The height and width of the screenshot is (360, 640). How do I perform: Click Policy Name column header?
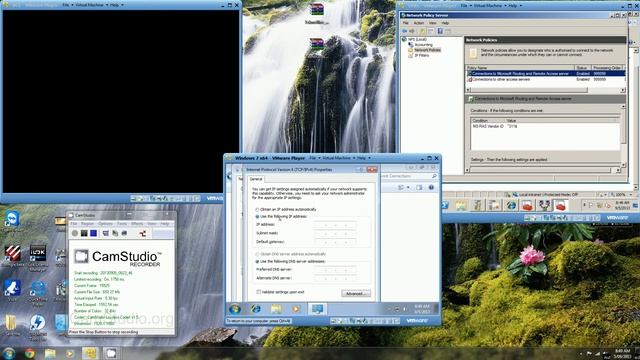[520, 68]
